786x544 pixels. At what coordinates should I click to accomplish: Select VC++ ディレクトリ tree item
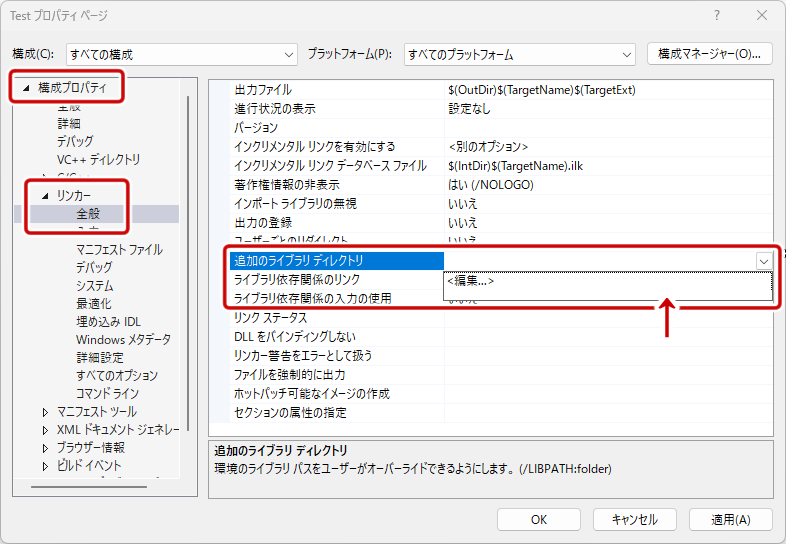[98, 159]
